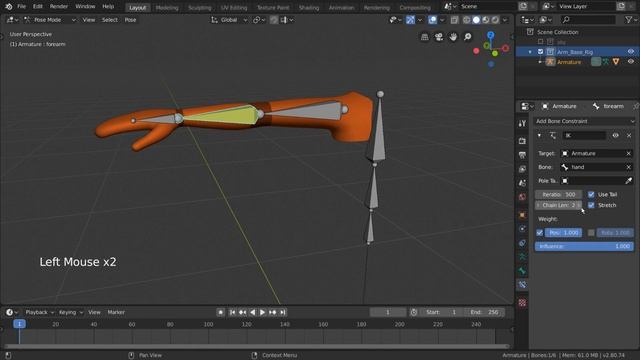This screenshot has width=640, height=360.
Task: Jump to the timeline end frame button
Action: point(282,312)
